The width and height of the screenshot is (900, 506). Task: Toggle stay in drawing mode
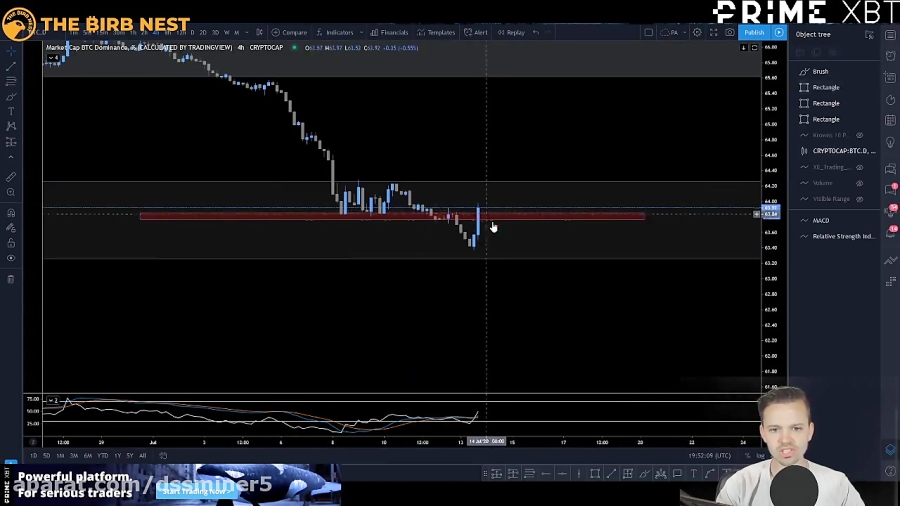(11, 228)
